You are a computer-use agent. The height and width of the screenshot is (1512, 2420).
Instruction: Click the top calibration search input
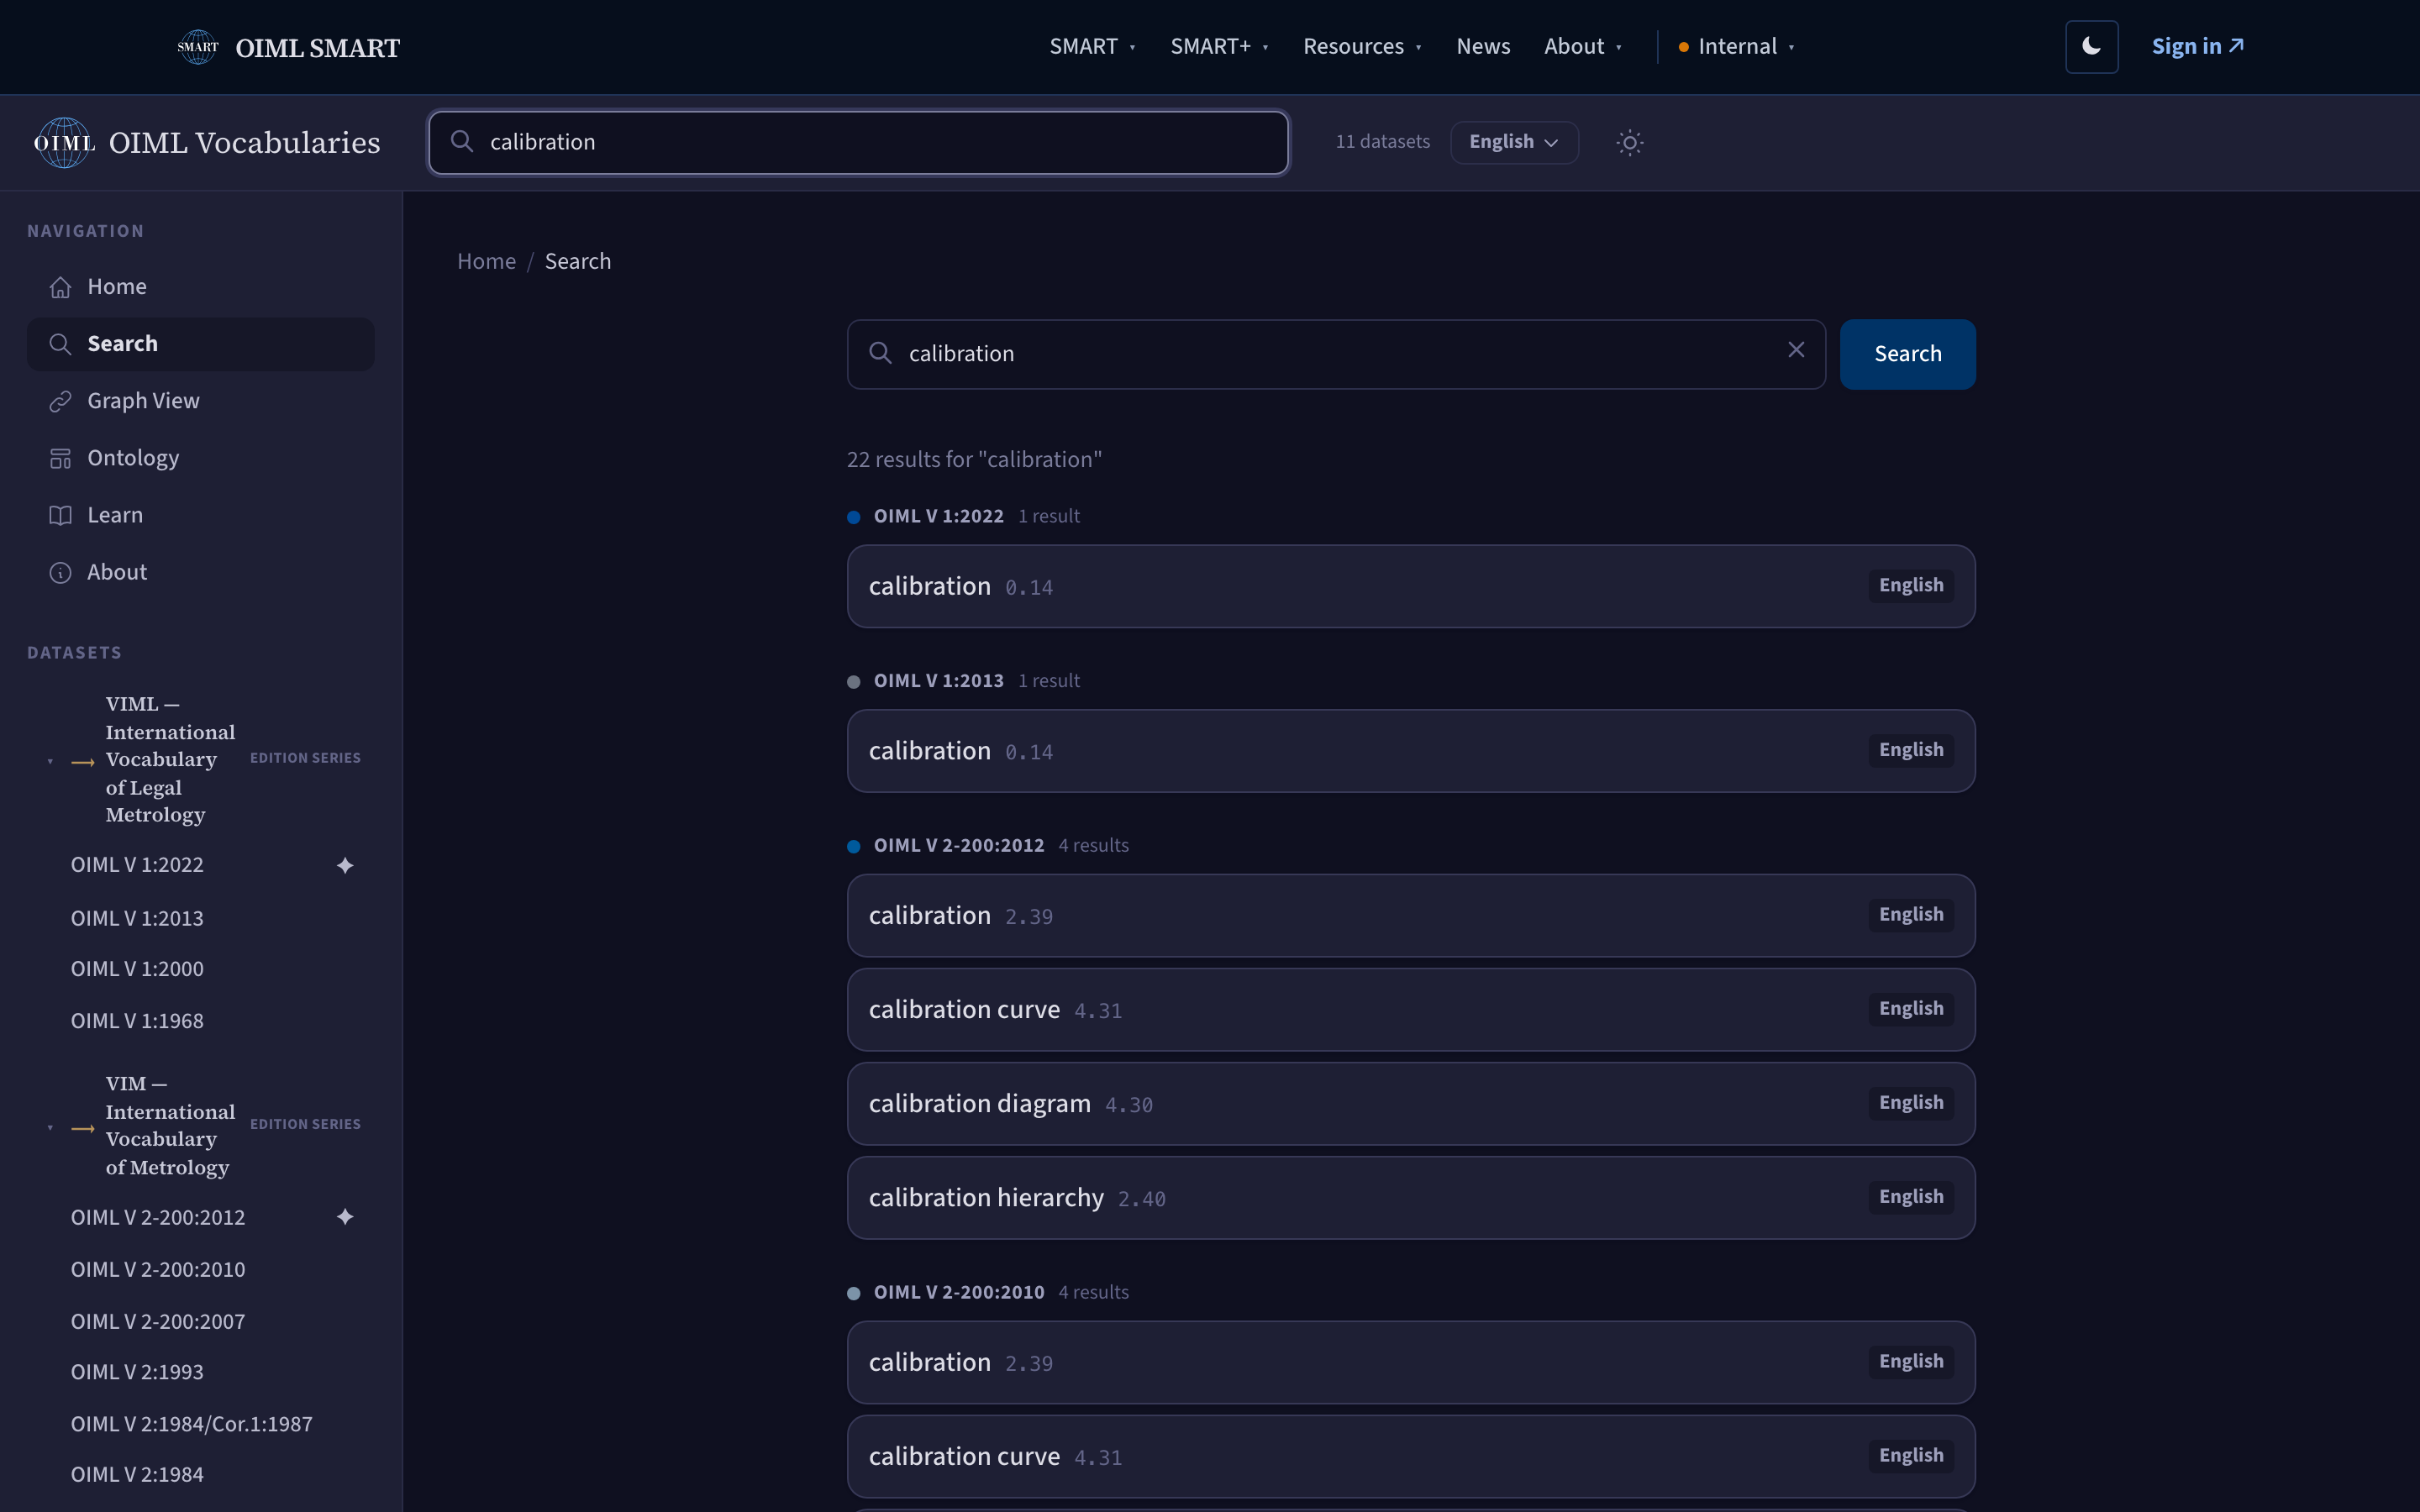point(858,142)
